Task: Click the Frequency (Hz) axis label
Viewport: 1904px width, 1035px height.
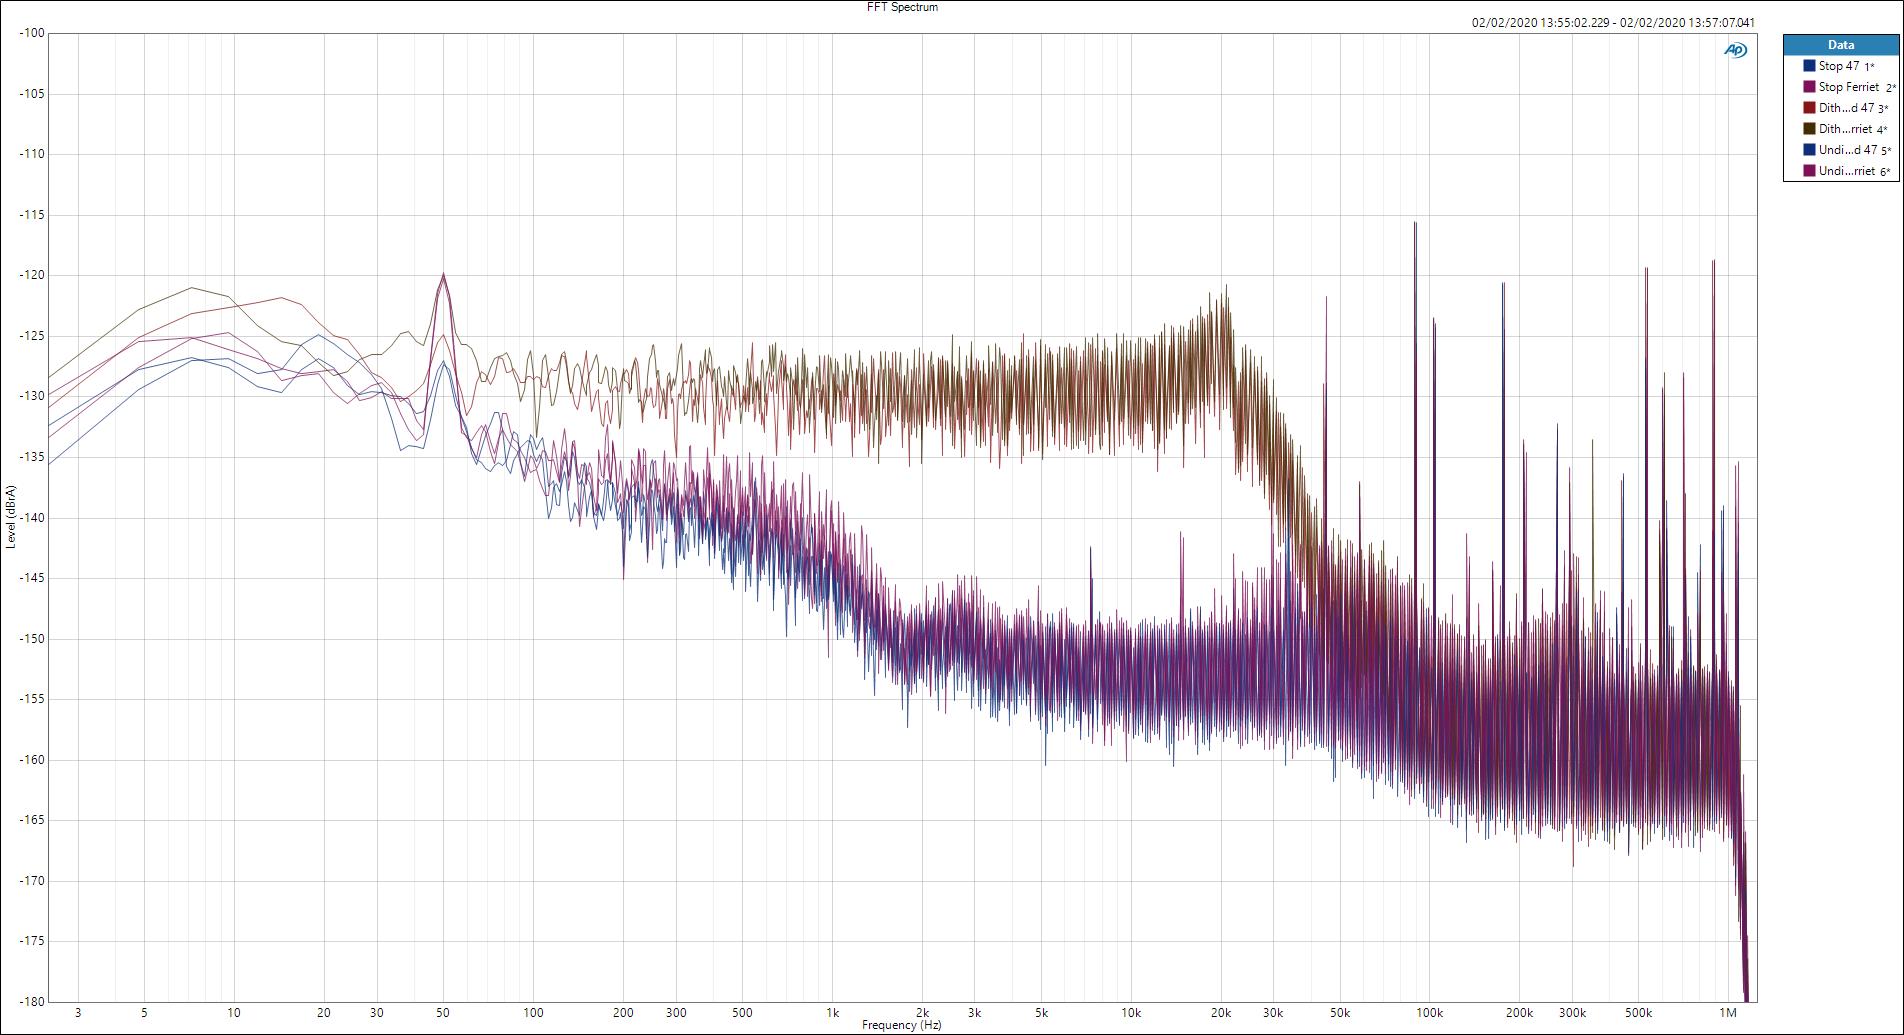Action: click(x=901, y=1025)
